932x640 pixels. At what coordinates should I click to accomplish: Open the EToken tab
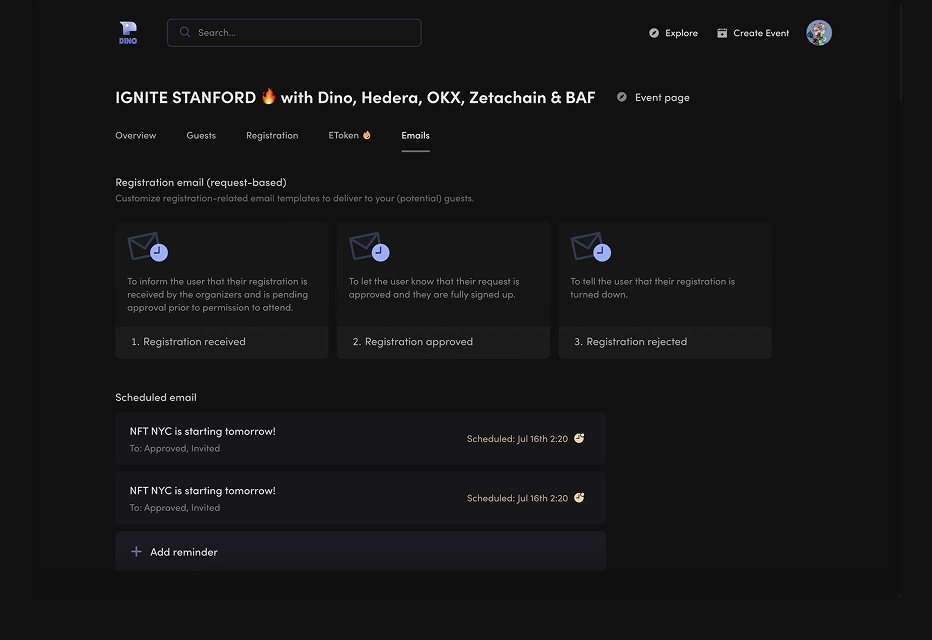(349, 135)
